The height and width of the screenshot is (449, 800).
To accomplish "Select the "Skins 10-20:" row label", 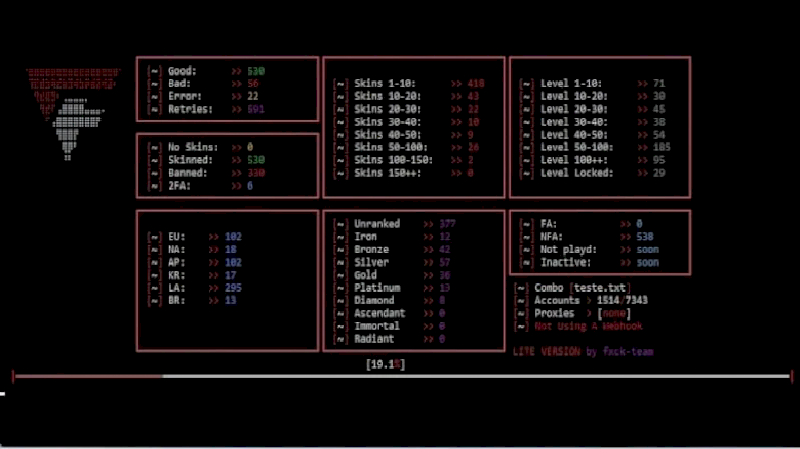I will [x=388, y=96].
